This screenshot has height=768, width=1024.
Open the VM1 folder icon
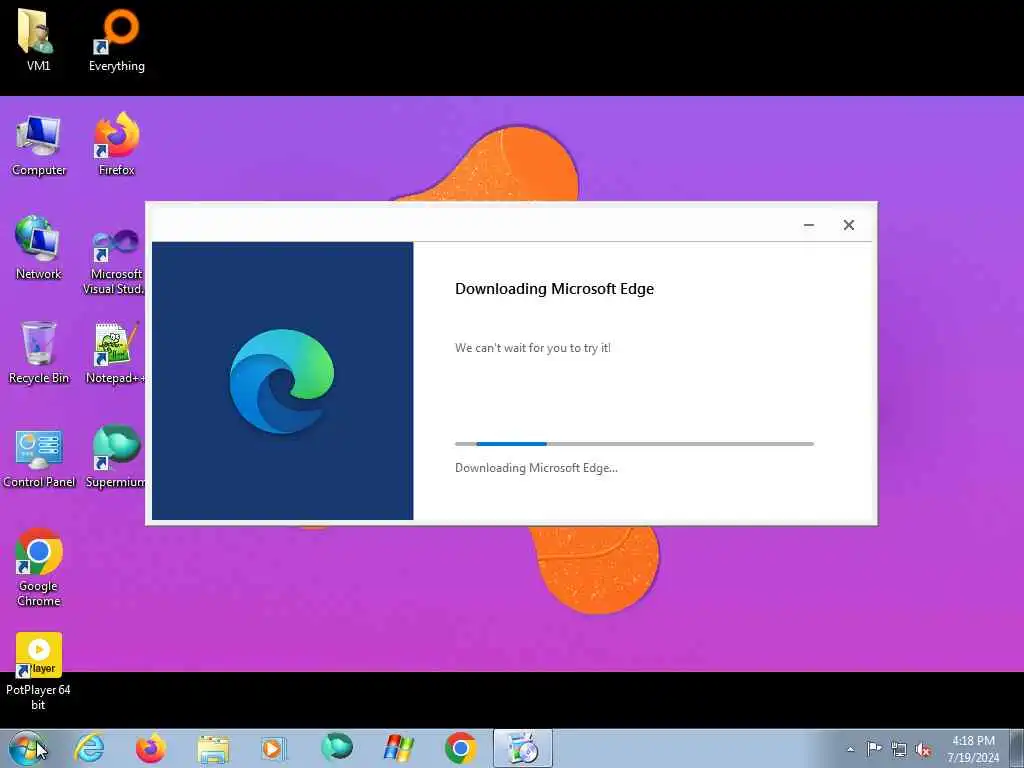pos(38,39)
